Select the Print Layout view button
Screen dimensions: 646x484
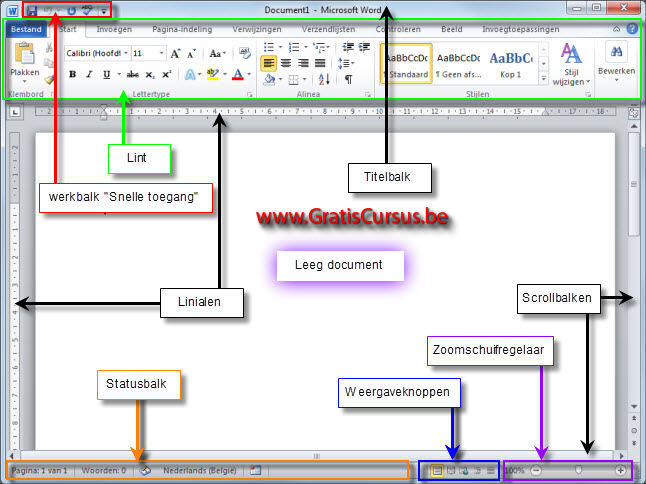pos(437,470)
